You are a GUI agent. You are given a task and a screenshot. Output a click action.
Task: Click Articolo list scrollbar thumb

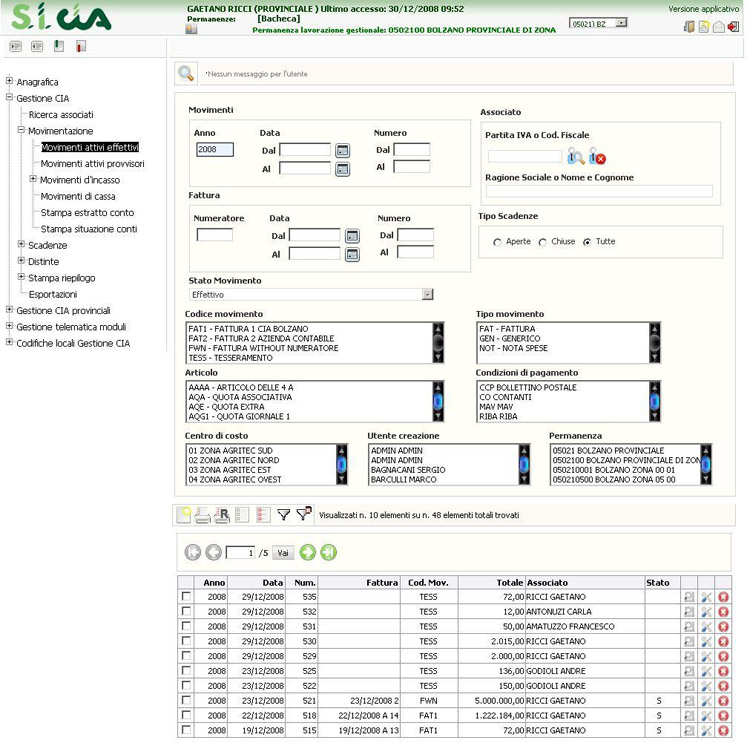pyautogui.click(x=438, y=401)
